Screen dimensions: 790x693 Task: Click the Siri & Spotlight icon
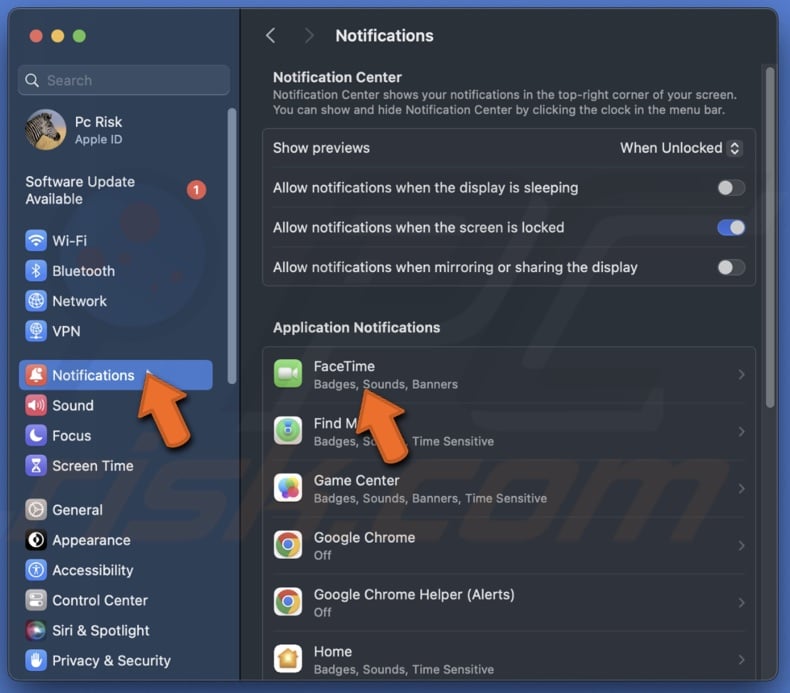[36, 631]
